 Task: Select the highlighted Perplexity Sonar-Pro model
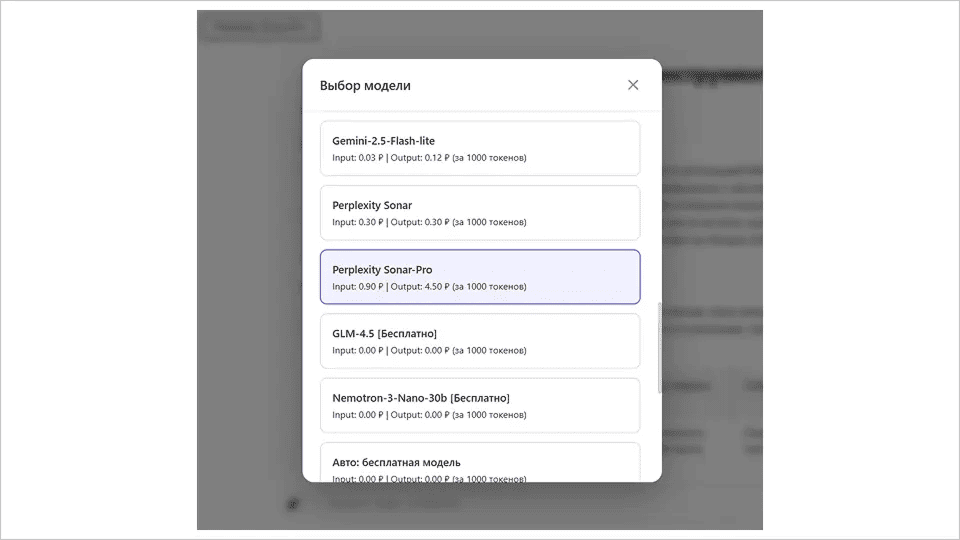(480, 277)
